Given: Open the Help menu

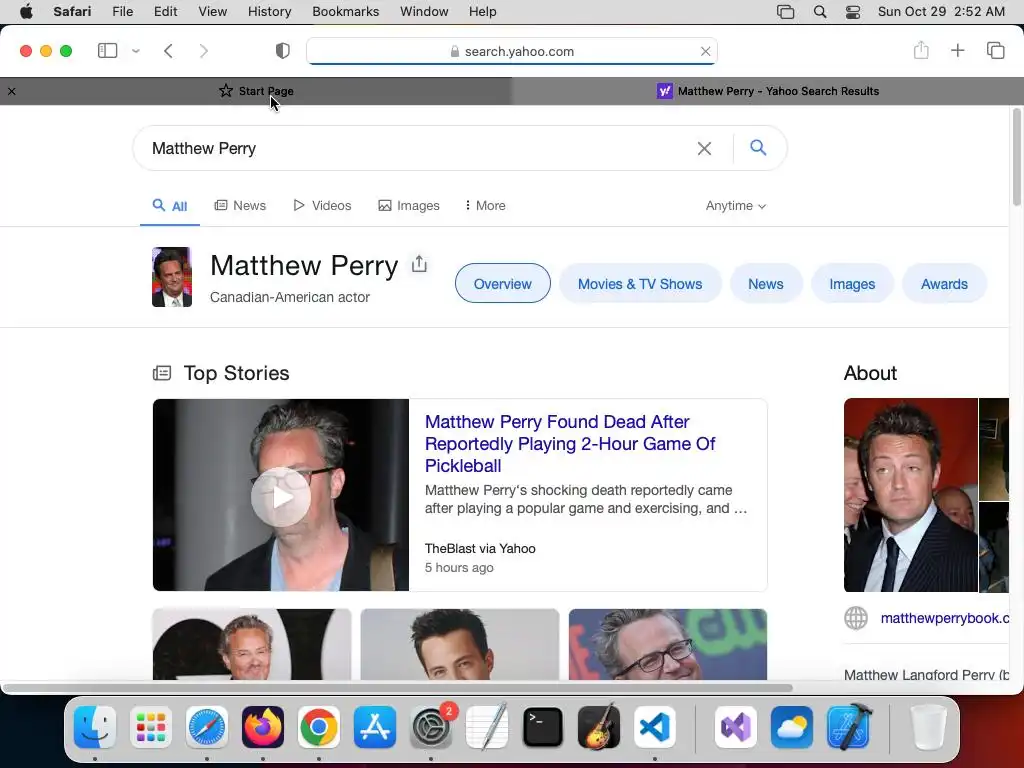Looking at the screenshot, I should (x=483, y=12).
